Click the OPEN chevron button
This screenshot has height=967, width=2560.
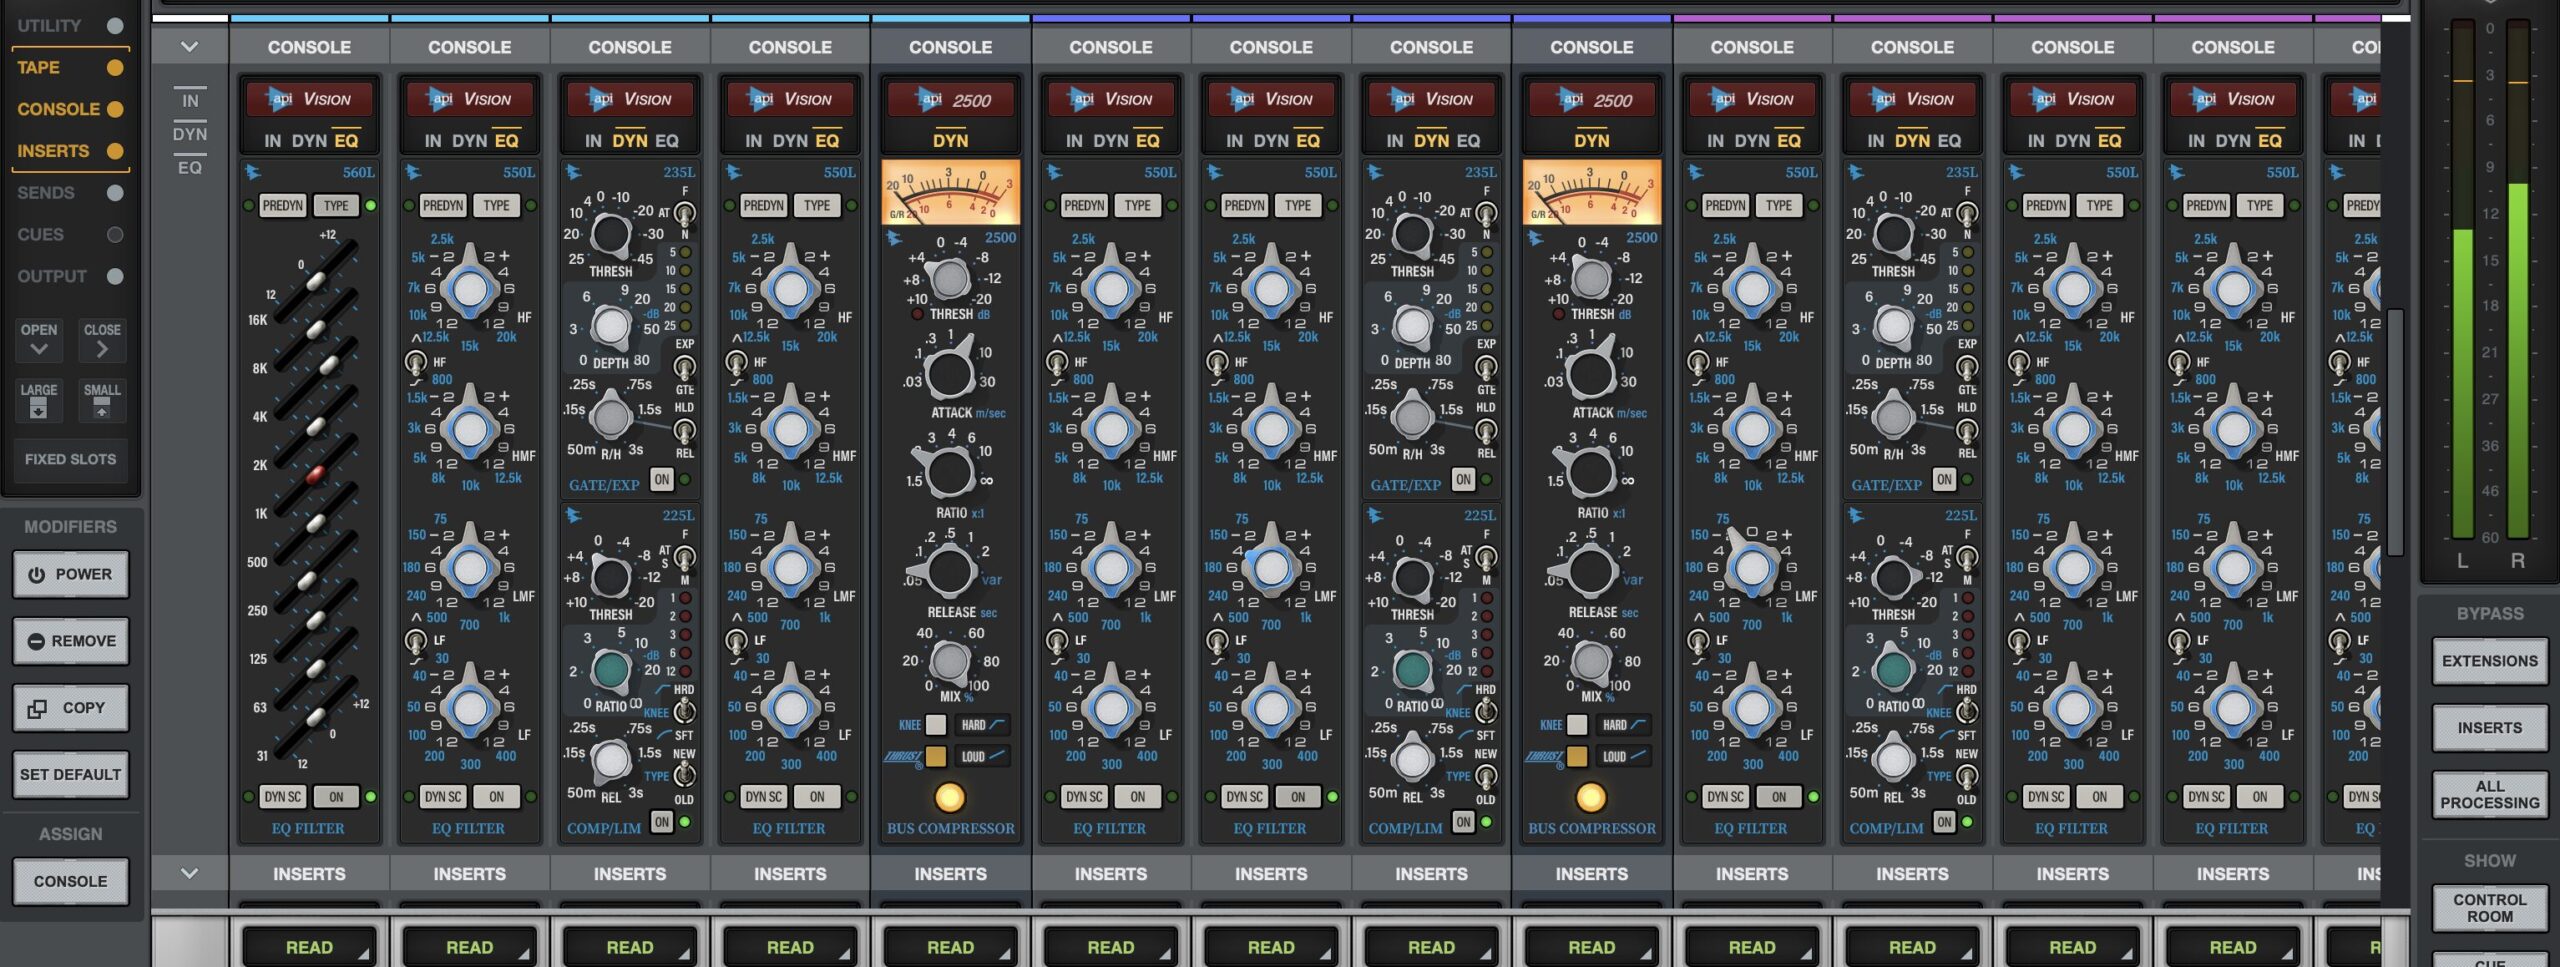click(38, 340)
